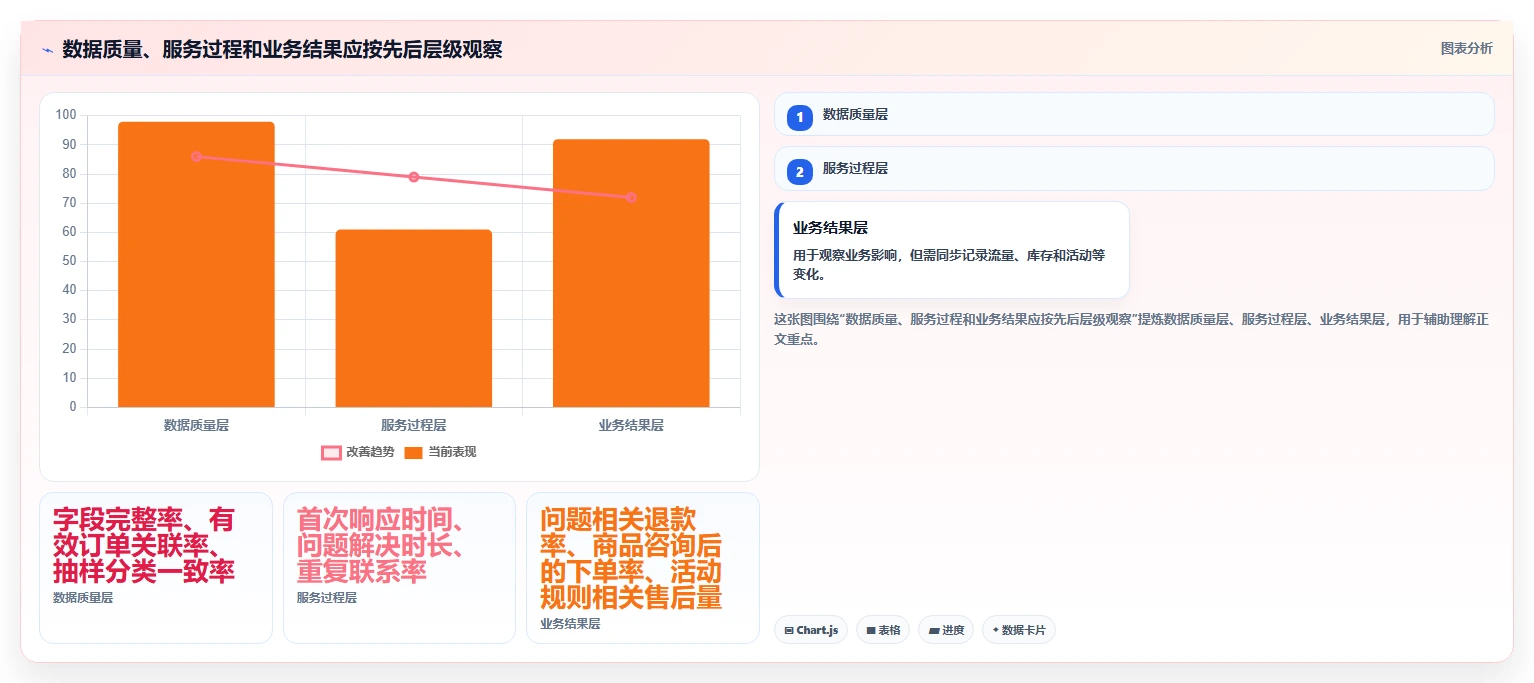The image size is (1534, 683).
Task: Click the 数据质量层 orange bar in the chart
Action: (196, 264)
